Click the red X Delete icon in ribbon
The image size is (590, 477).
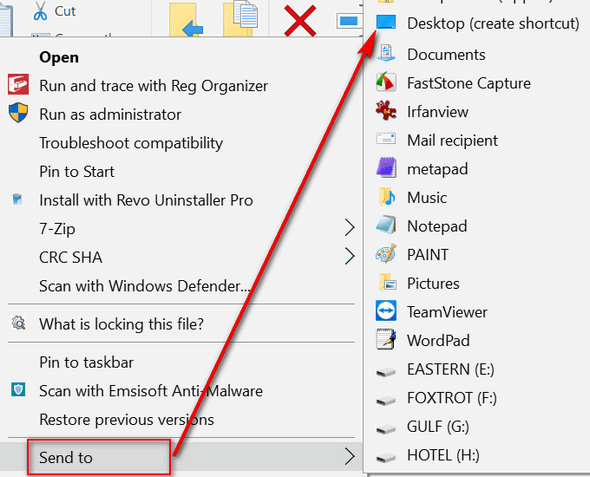[x=300, y=21]
